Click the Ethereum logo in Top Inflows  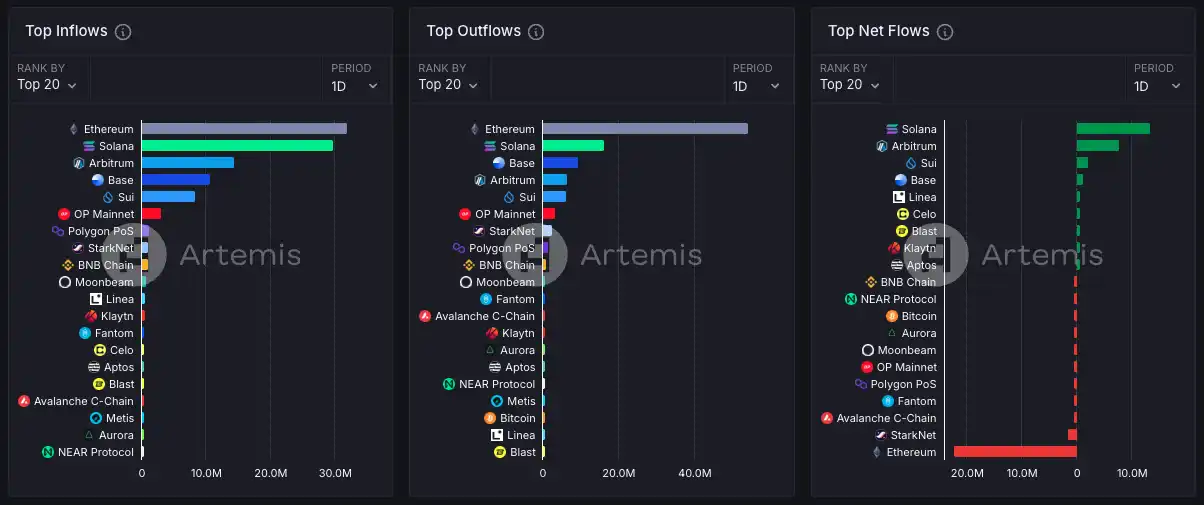[x=73, y=129]
